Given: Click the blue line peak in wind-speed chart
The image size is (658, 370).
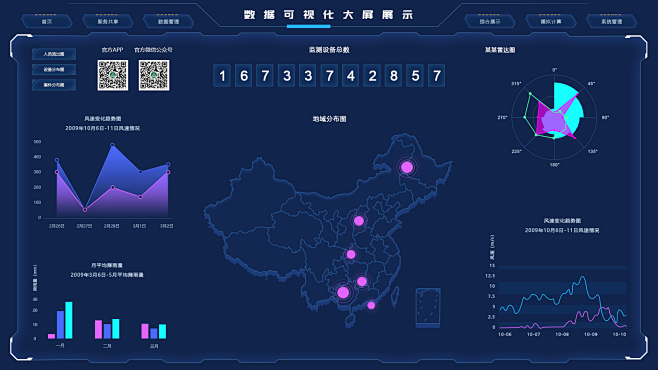Looking at the screenshot, I should (x=582, y=277).
